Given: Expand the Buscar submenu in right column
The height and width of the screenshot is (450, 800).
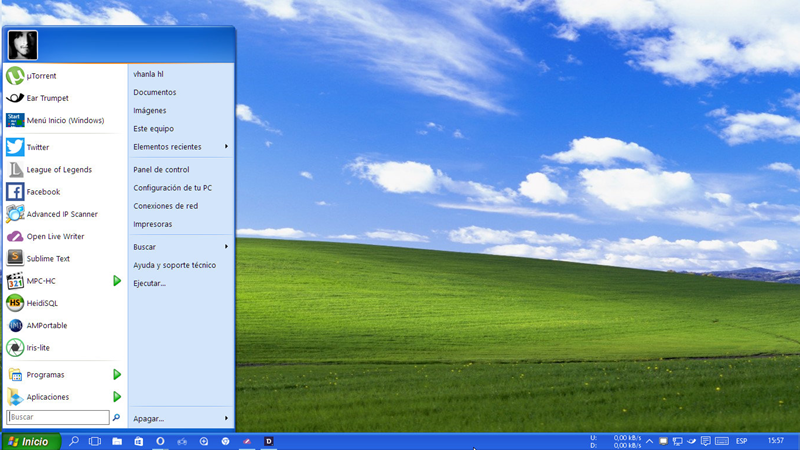Looking at the screenshot, I should click(x=181, y=246).
